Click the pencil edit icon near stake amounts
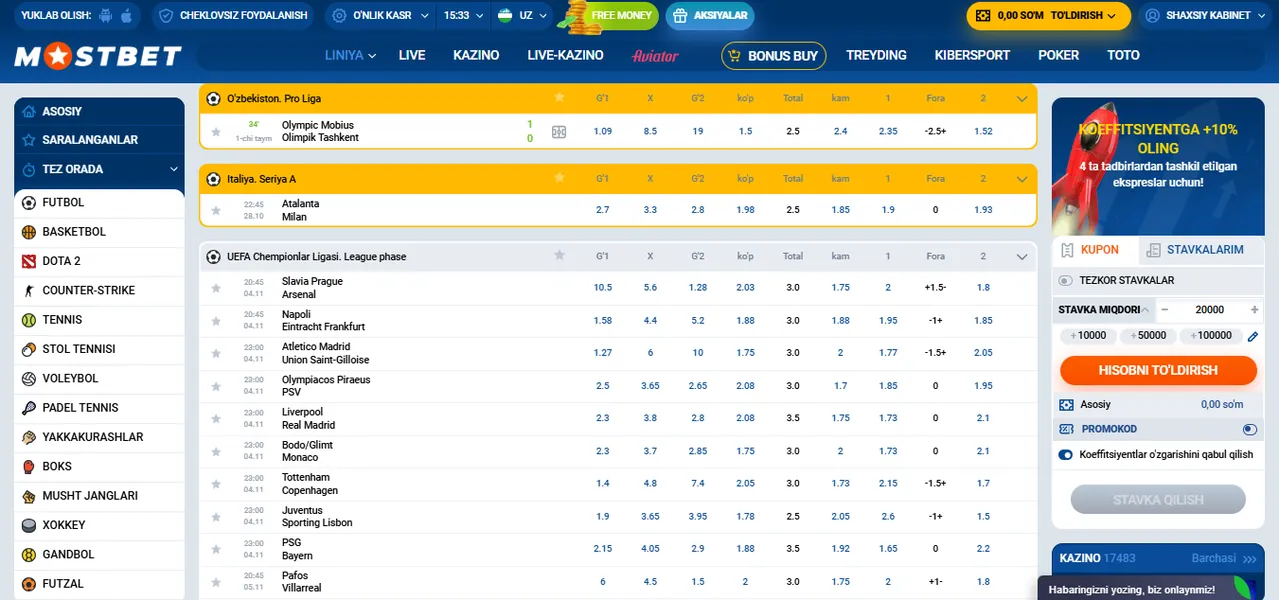Viewport: 1279px width, 600px height. coord(1253,336)
